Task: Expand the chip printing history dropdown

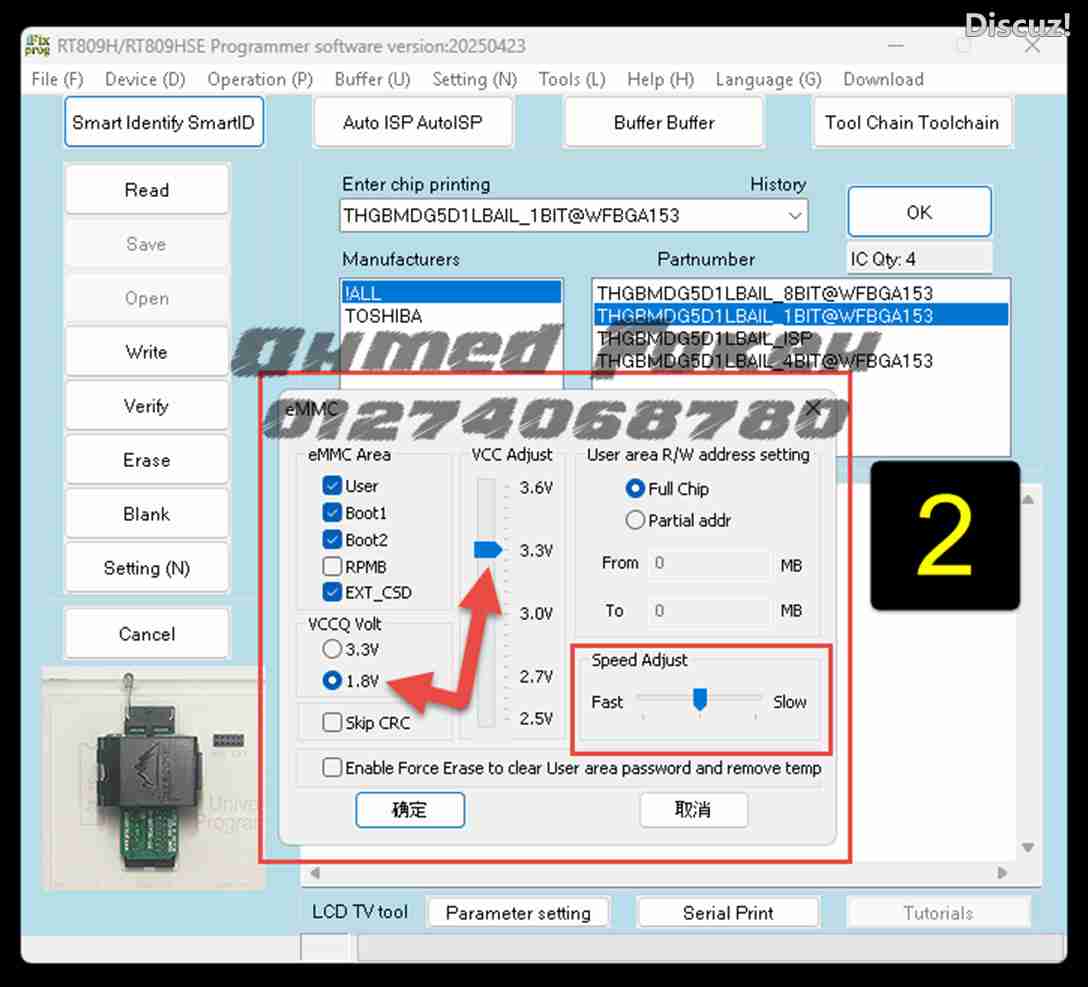Action: [795, 216]
